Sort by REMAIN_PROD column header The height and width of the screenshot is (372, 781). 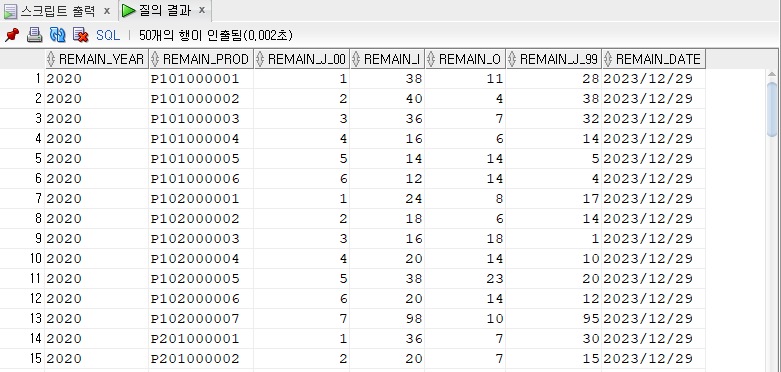[x=201, y=59]
